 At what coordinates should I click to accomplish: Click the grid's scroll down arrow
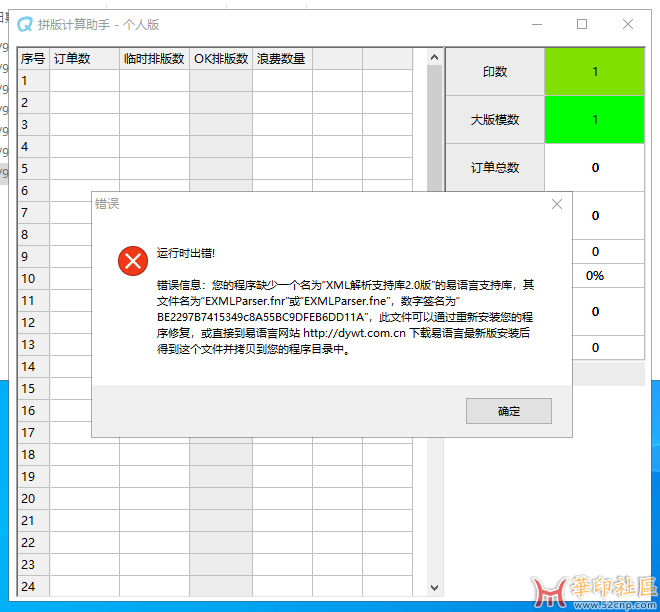click(435, 587)
